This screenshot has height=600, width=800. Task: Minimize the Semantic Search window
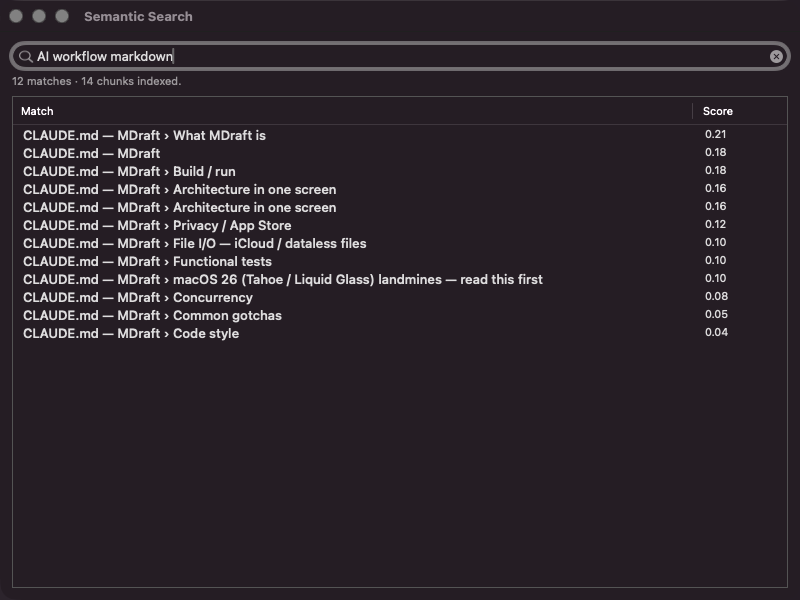point(39,16)
